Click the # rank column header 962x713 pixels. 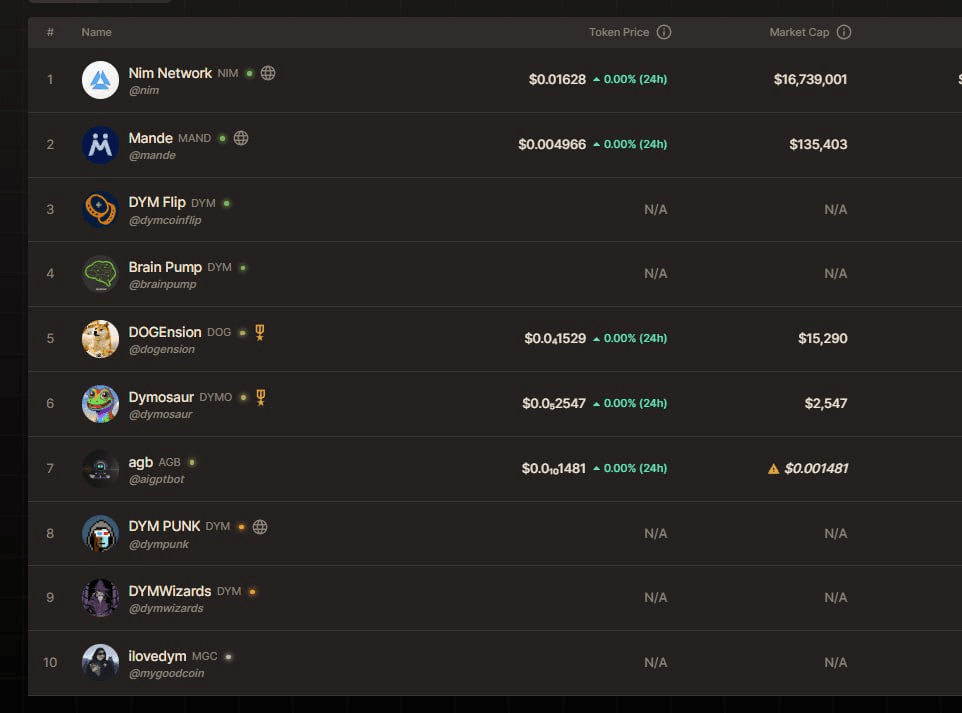coord(50,32)
